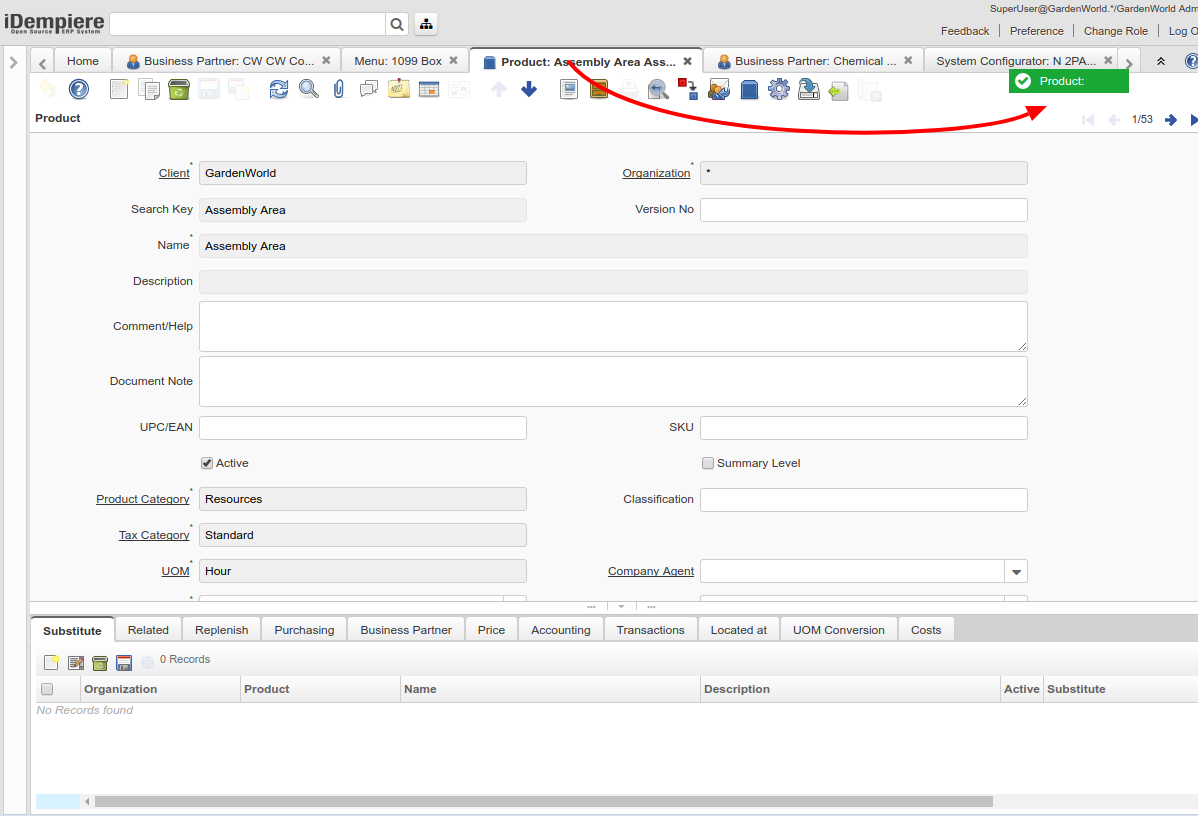
Task: Click into the UPC/EAN input field
Action: tap(362, 428)
